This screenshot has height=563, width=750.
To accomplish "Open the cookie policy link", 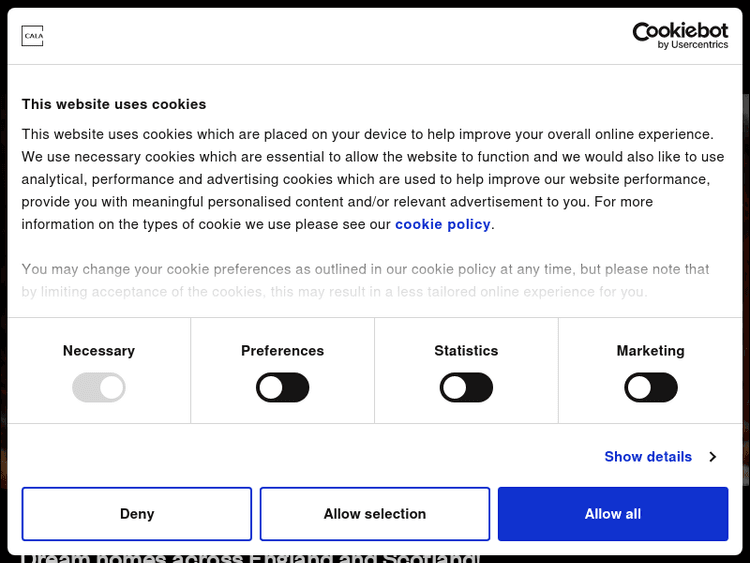I will point(442,224).
